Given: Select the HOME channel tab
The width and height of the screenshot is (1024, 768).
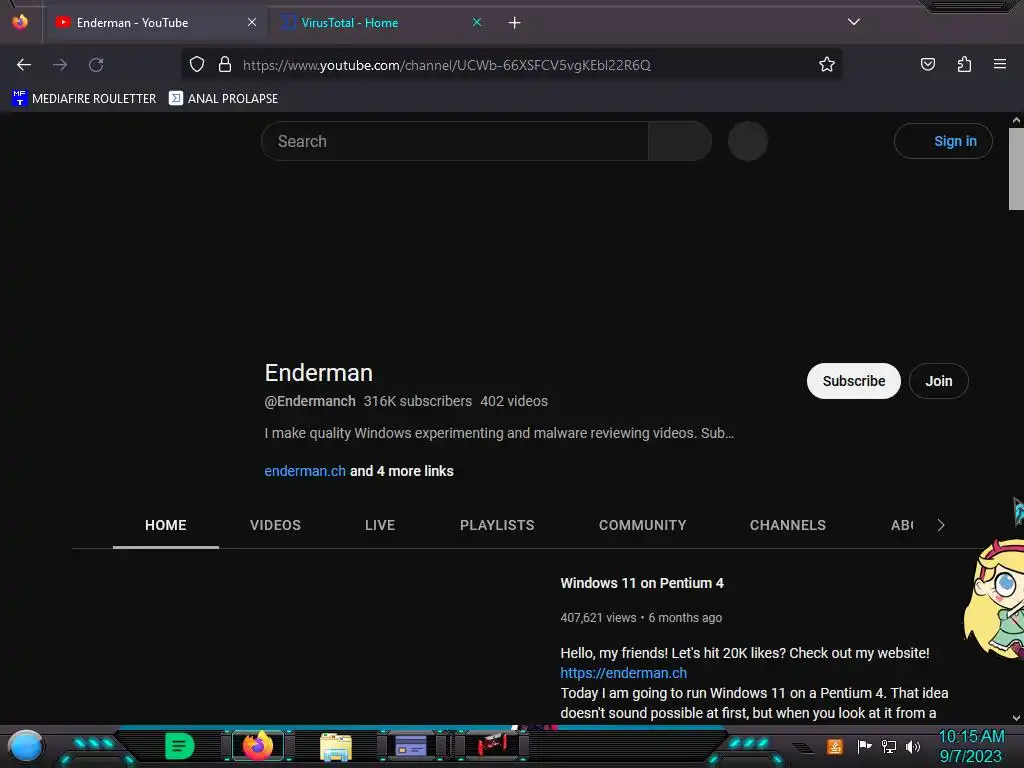Looking at the screenshot, I should point(166,525).
